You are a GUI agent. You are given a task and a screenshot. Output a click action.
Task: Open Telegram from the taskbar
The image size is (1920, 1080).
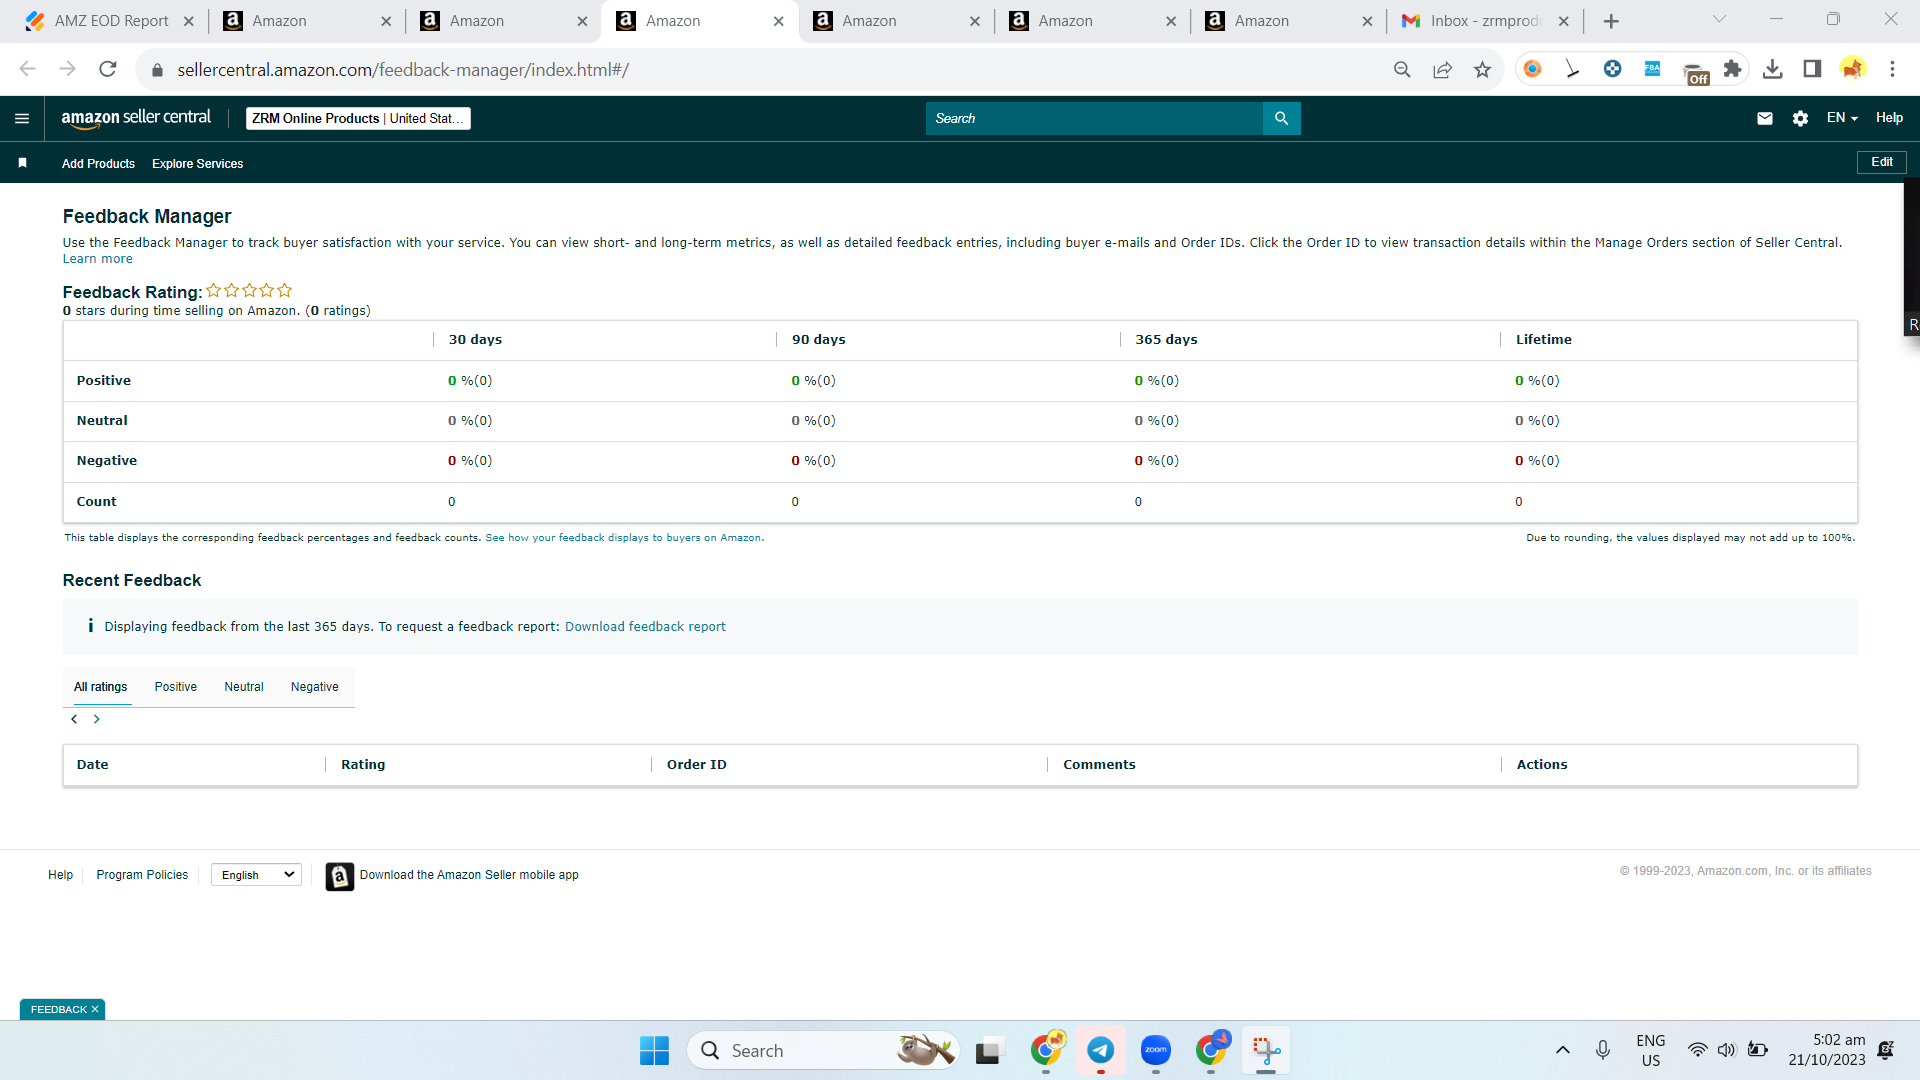pos(1101,1051)
